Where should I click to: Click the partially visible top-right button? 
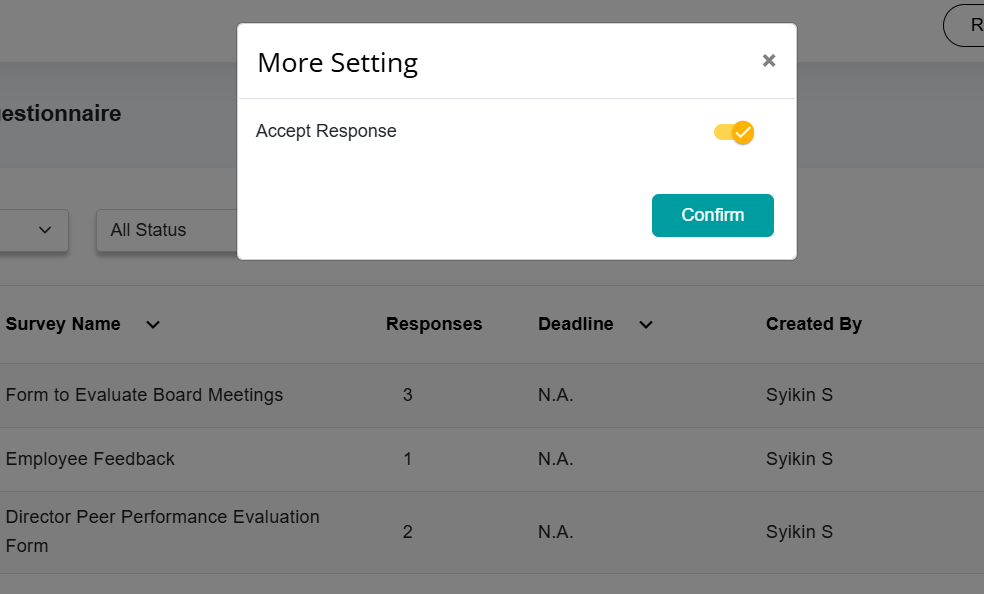point(966,25)
